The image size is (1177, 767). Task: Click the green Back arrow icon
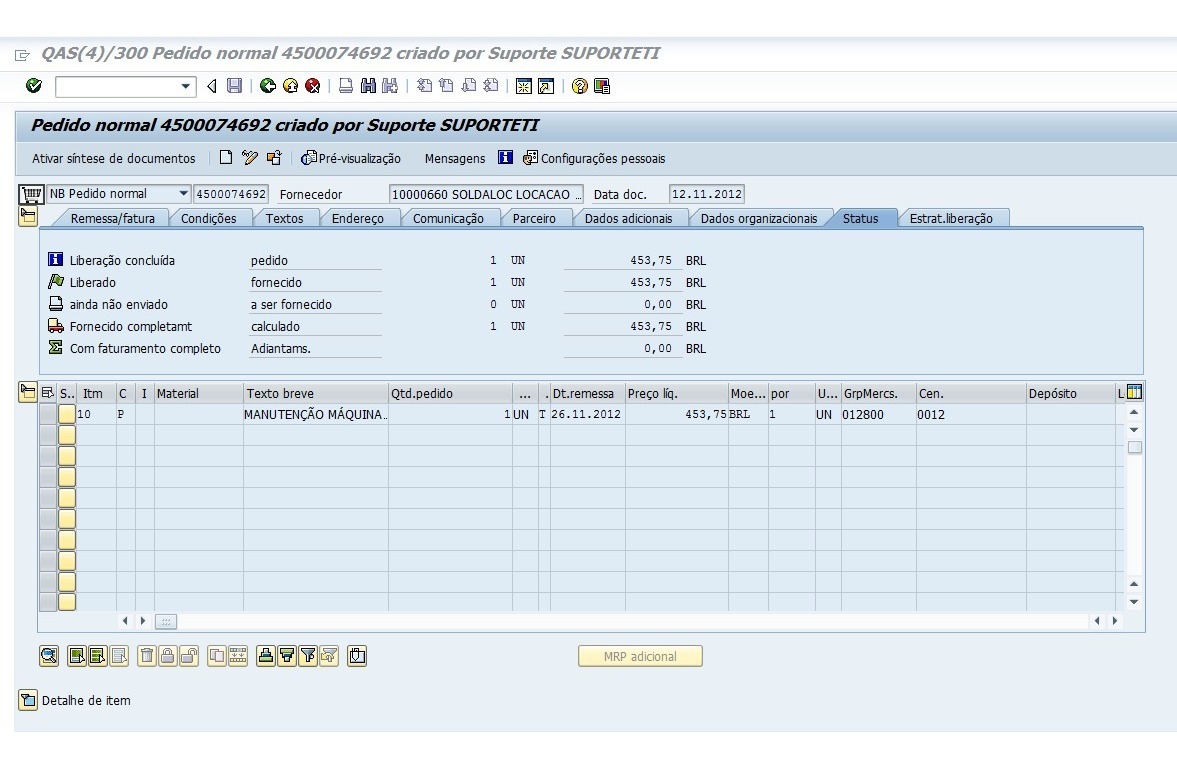click(267, 86)
